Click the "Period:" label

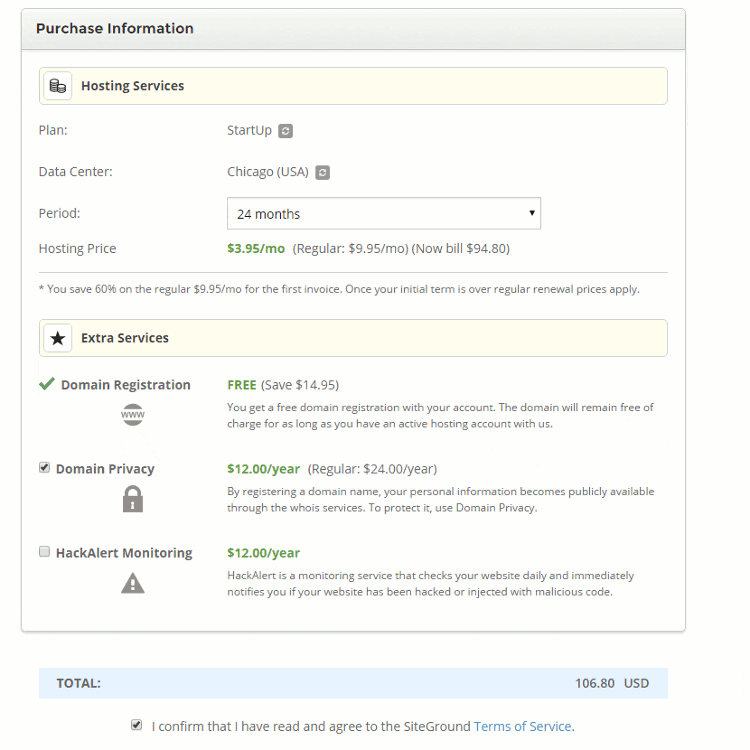[59, 213]
